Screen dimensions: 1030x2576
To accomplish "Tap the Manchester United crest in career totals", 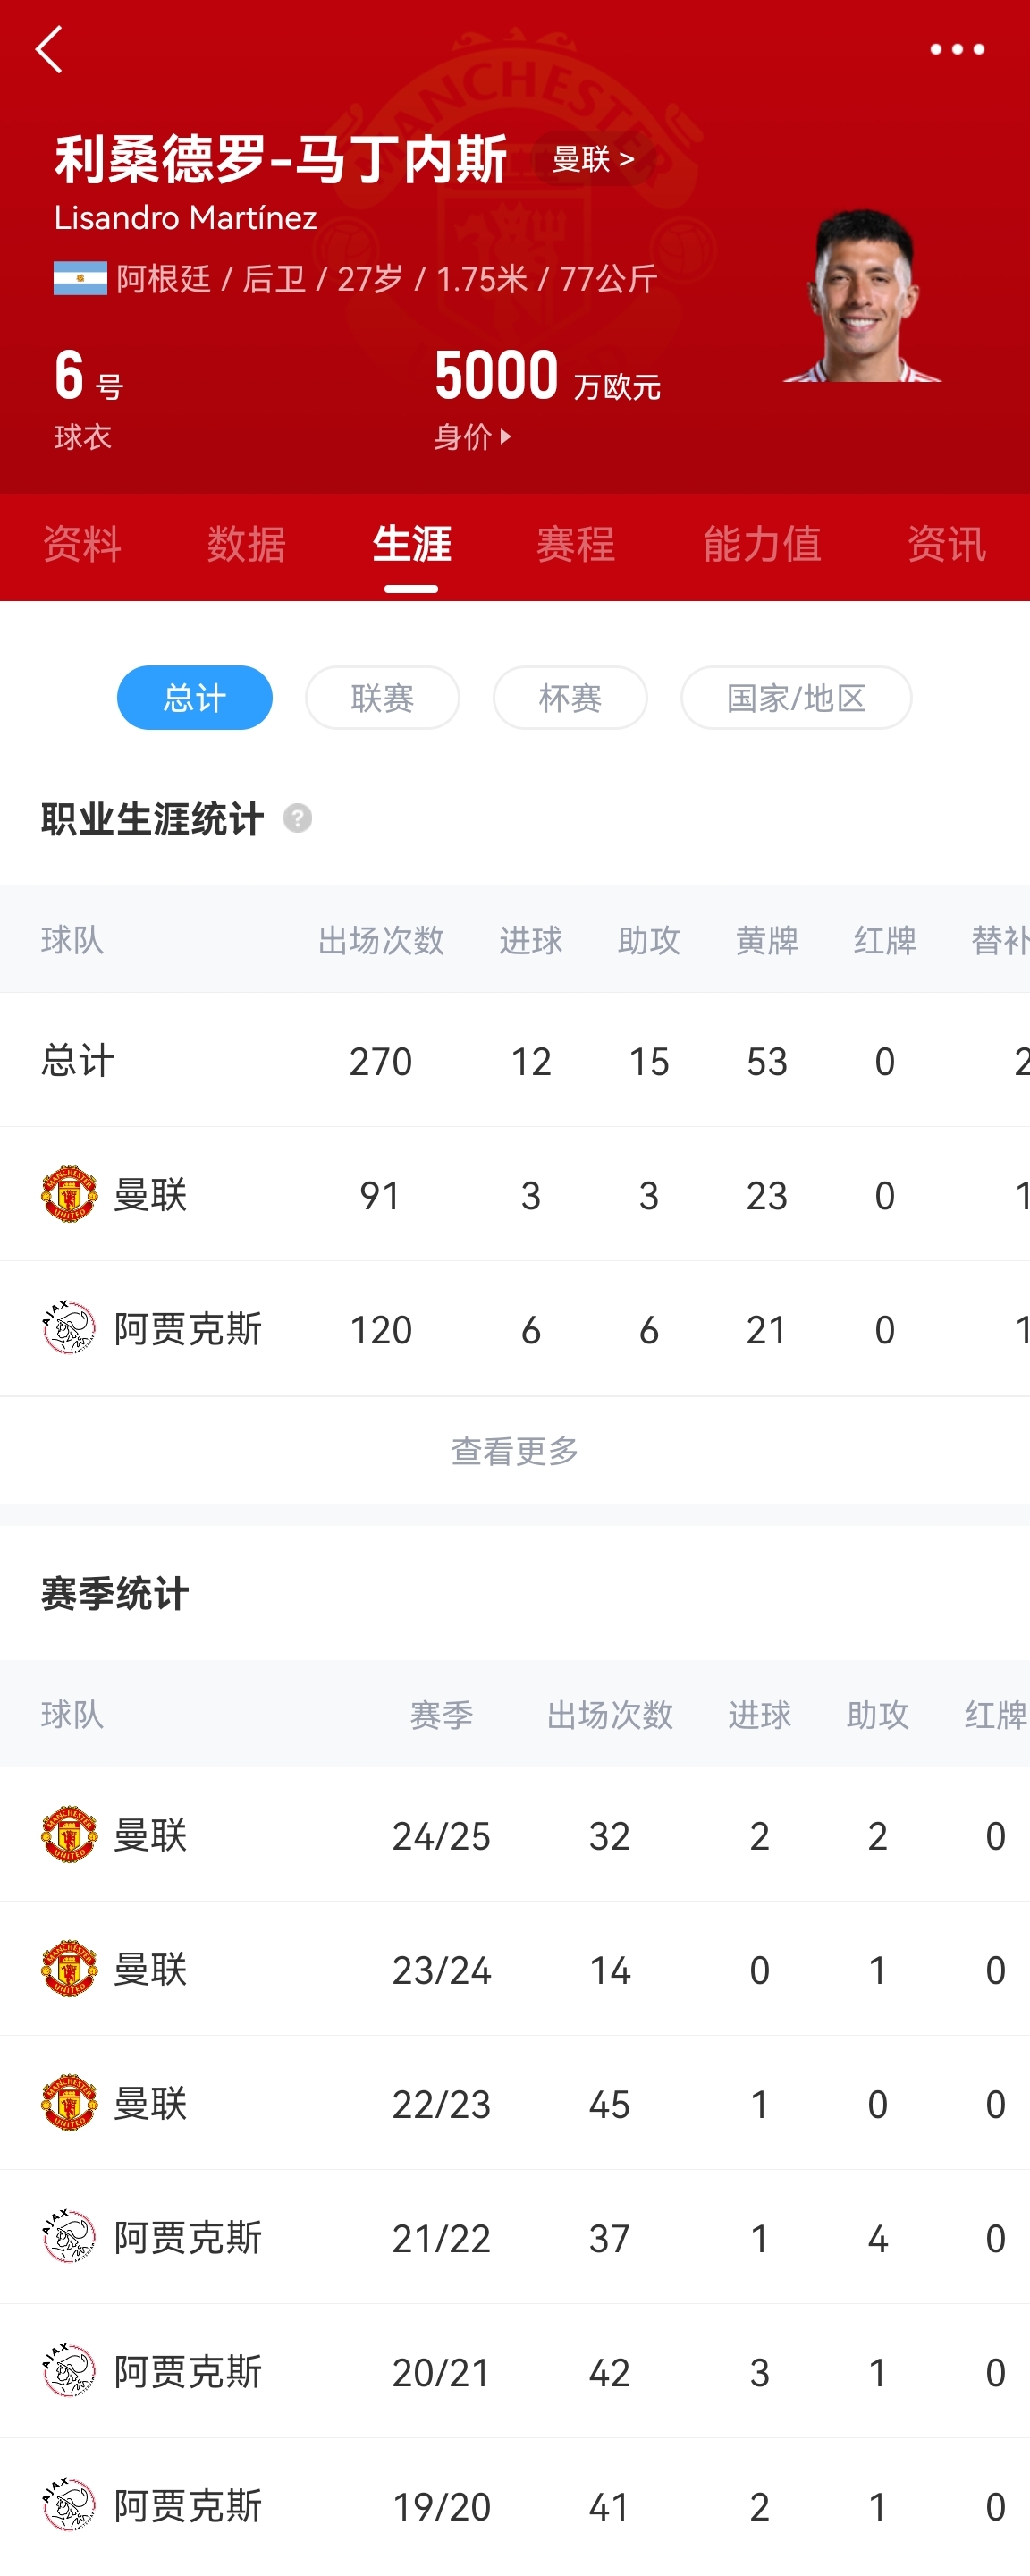I will 69,1194.
